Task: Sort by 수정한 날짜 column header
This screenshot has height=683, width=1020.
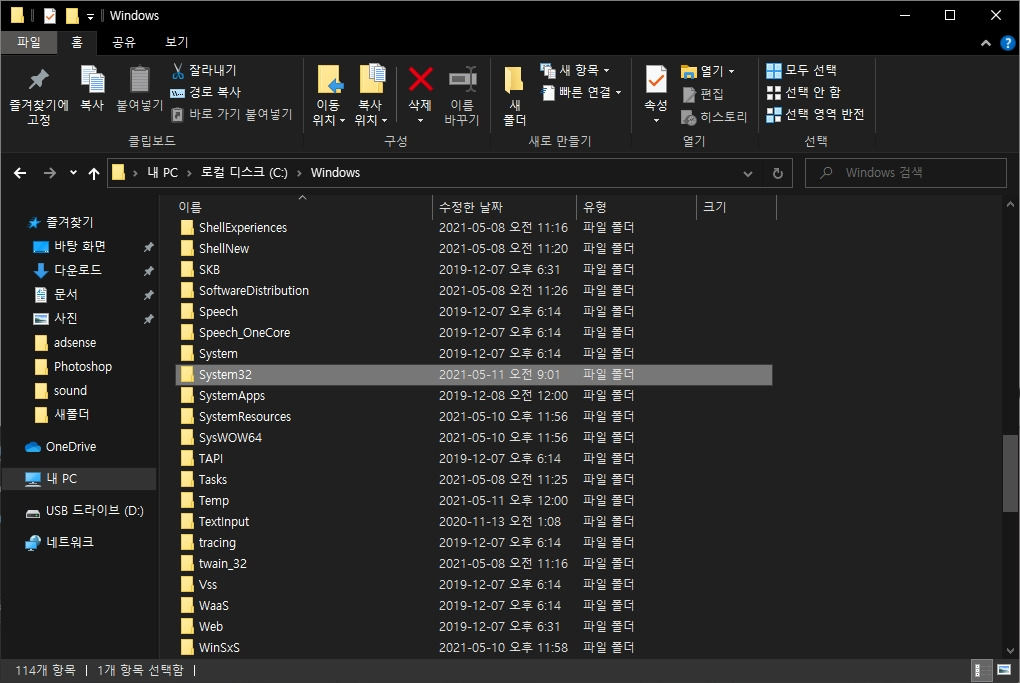Action: pos(504,207)
